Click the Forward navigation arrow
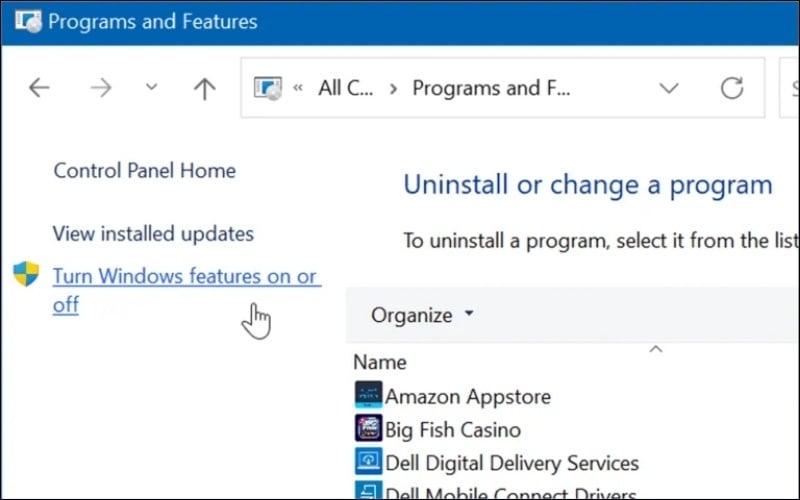 pyautogui.click(x=101, y=88)
